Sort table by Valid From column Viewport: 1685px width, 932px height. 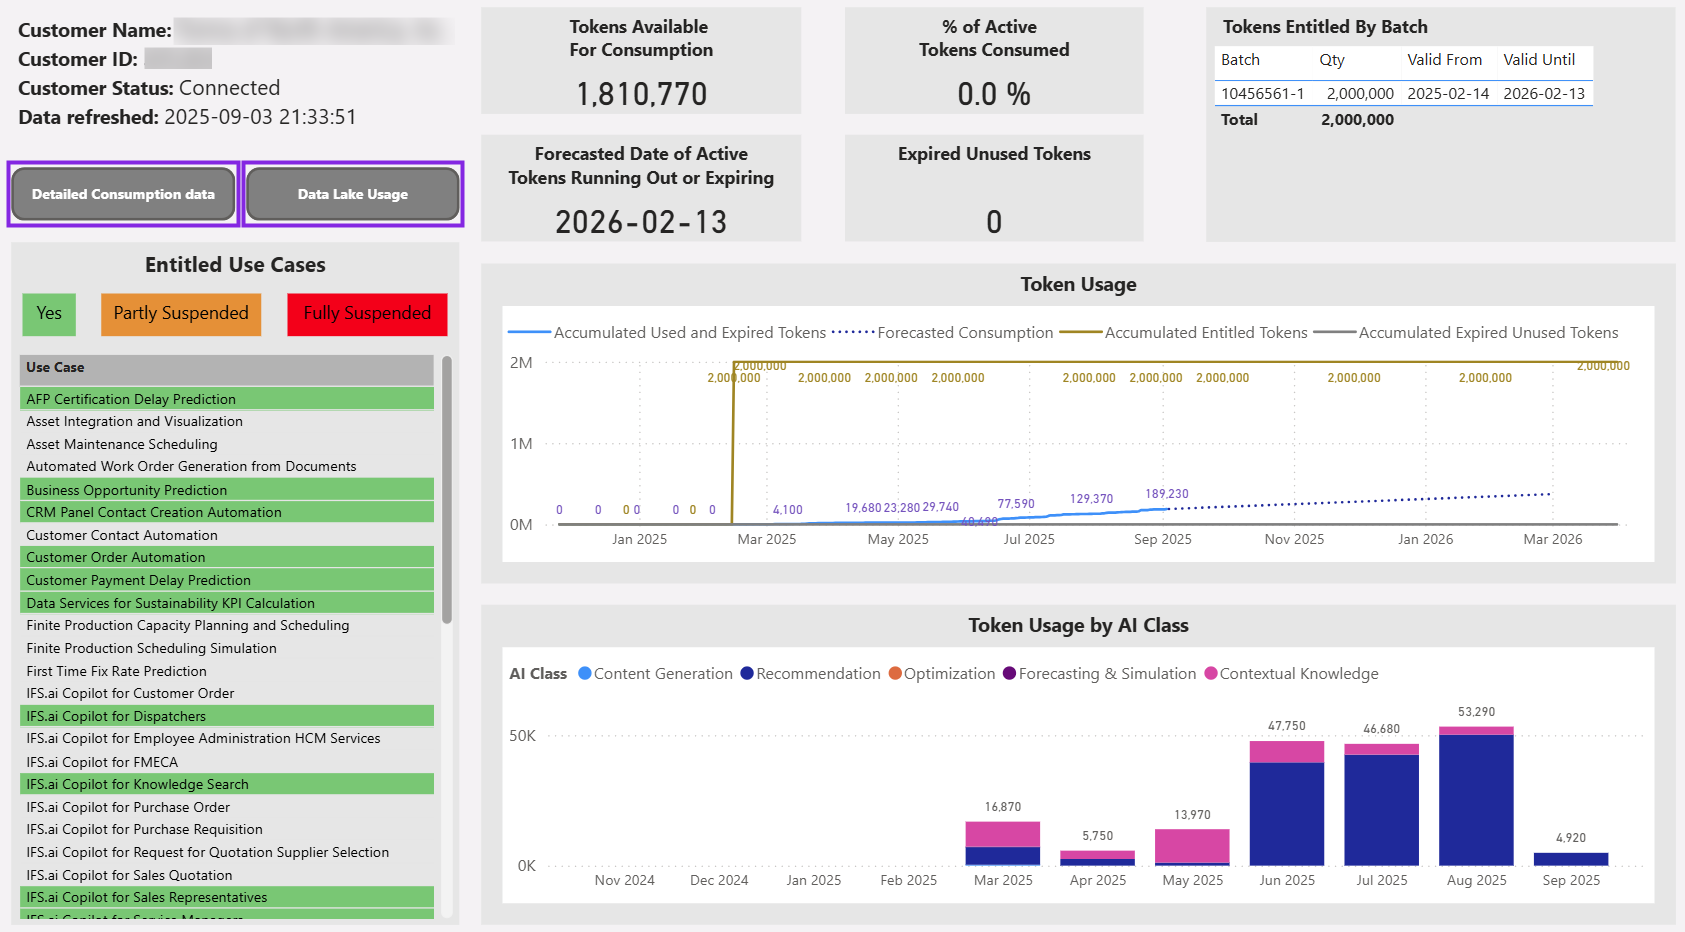tap(1444, 60)
